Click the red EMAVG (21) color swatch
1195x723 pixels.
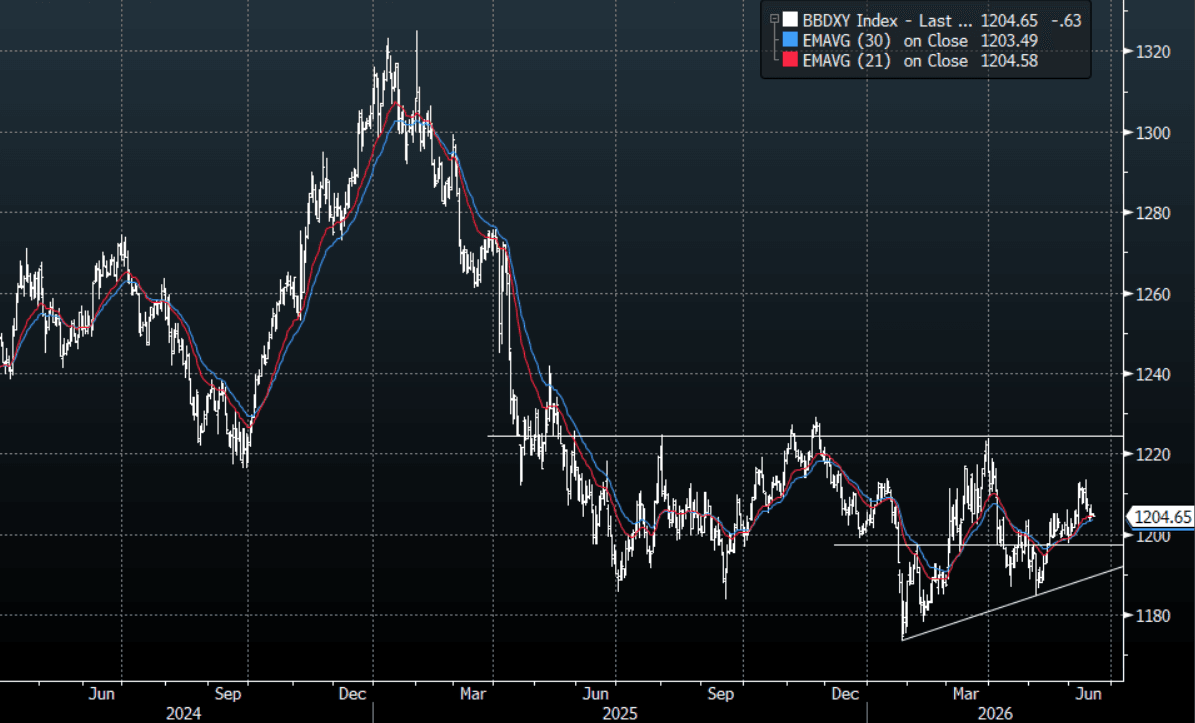[790, 60]
